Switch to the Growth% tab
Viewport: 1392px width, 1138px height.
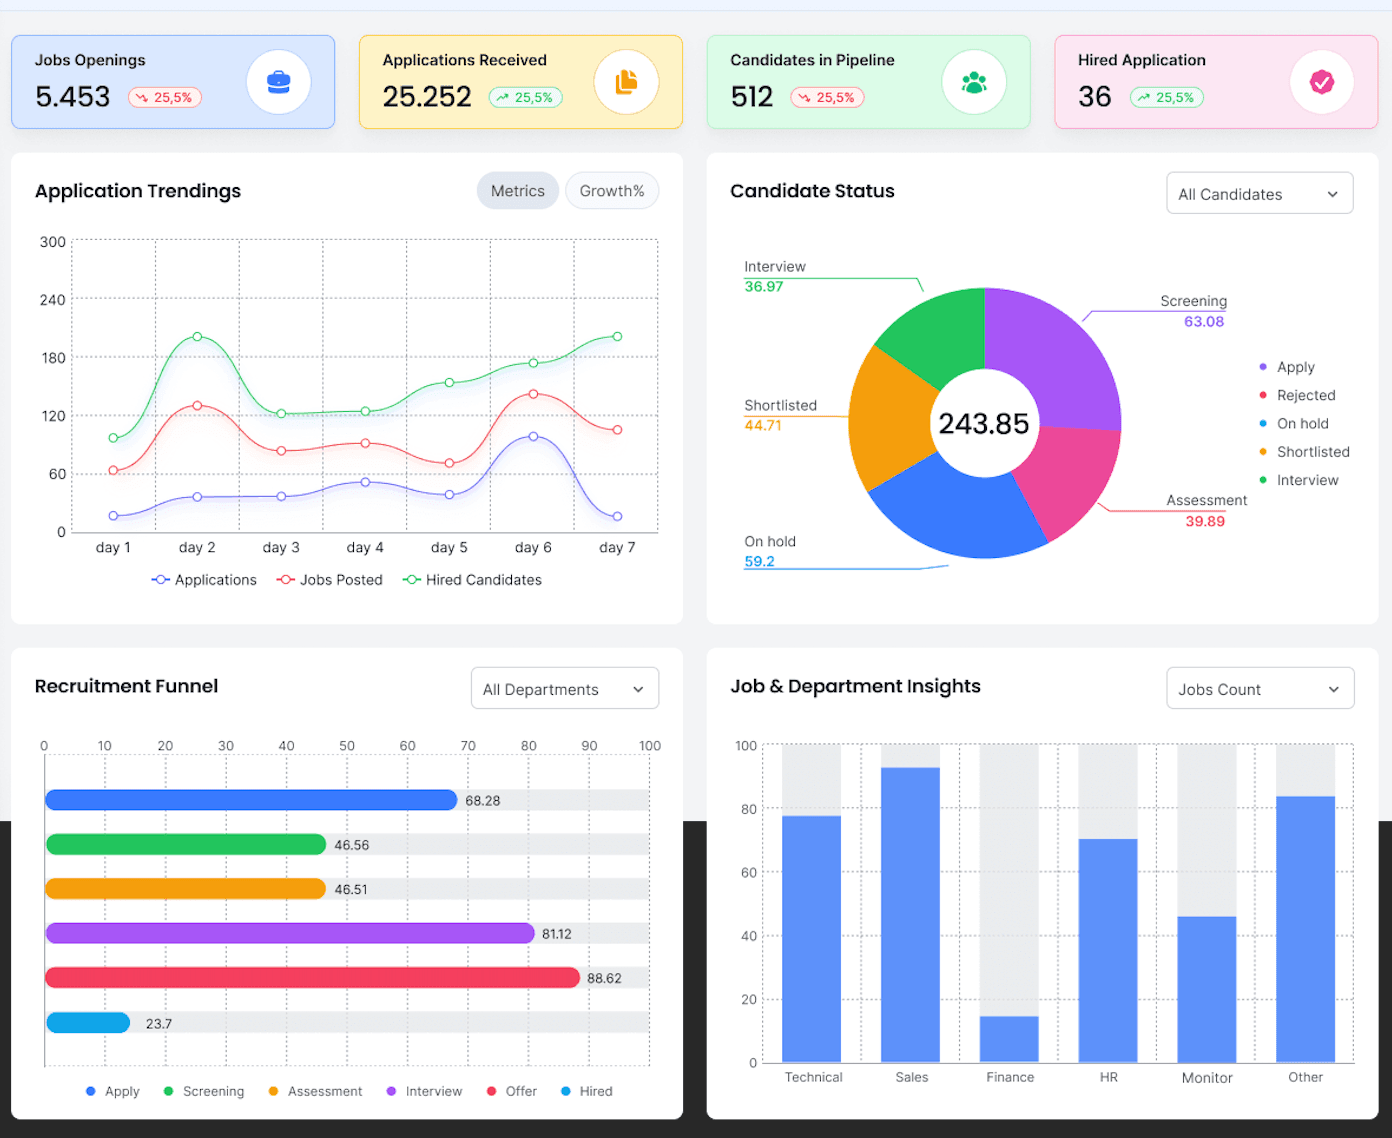[x=611, y=190]
